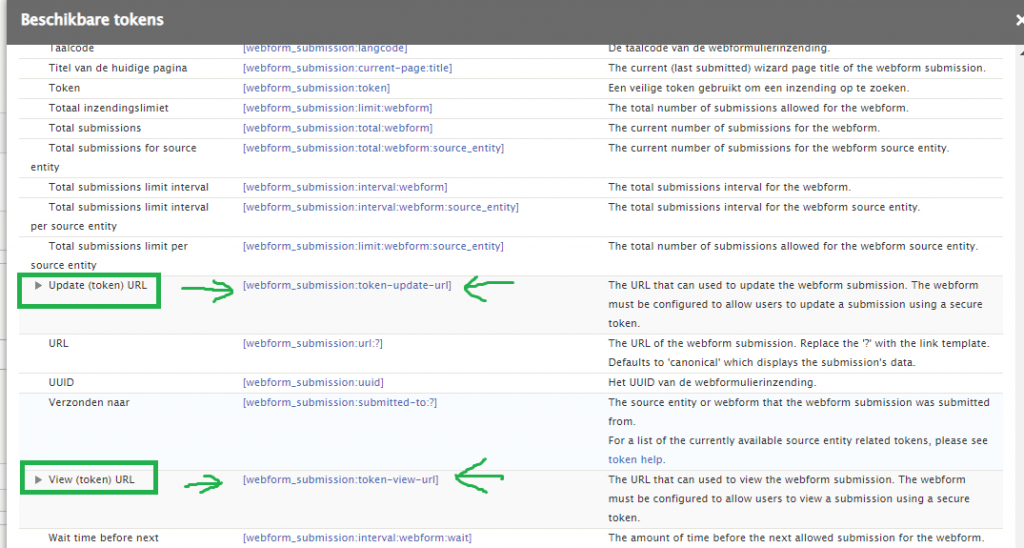Pick the webform_submission:interval:webform:source_entity token
The height and width of the screenshot is (548, 1024).
tap(380, 207)
